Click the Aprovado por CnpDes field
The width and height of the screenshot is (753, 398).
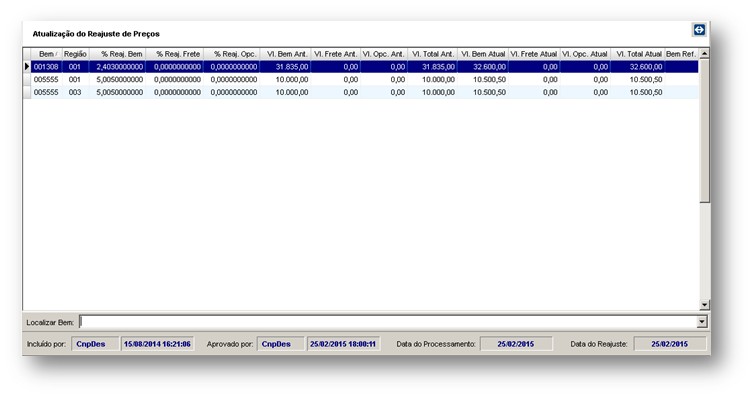tap(280, 344)
